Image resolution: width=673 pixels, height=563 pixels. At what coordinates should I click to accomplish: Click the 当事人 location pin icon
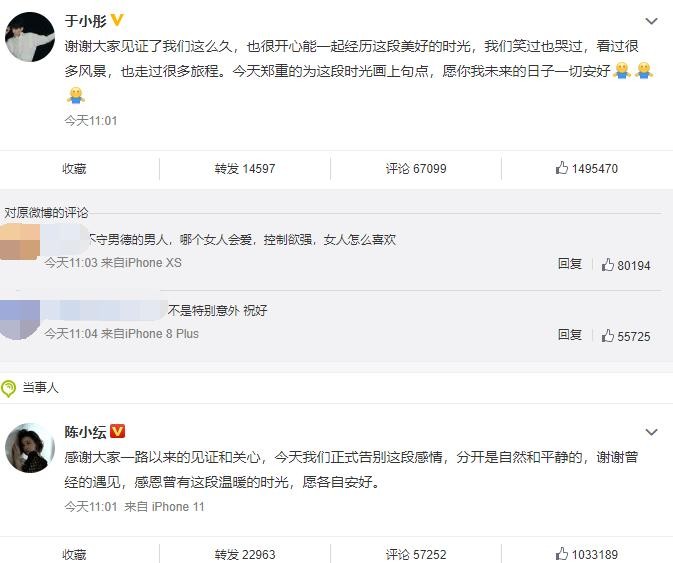pos(9,387)
